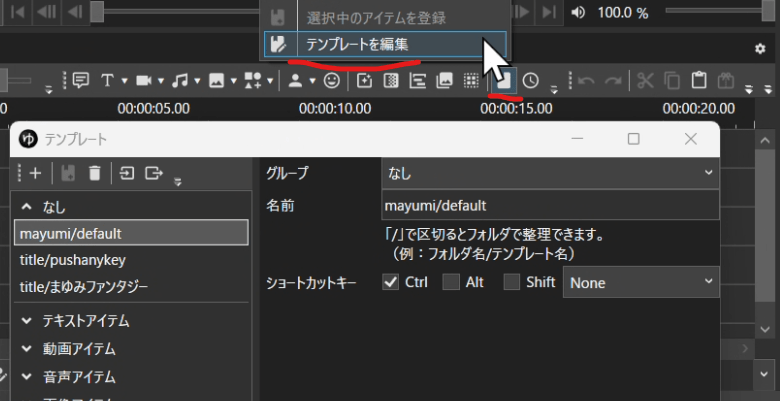780x401 pixels.
Task: Add a video item with camera icon
Action: point(144,80)
